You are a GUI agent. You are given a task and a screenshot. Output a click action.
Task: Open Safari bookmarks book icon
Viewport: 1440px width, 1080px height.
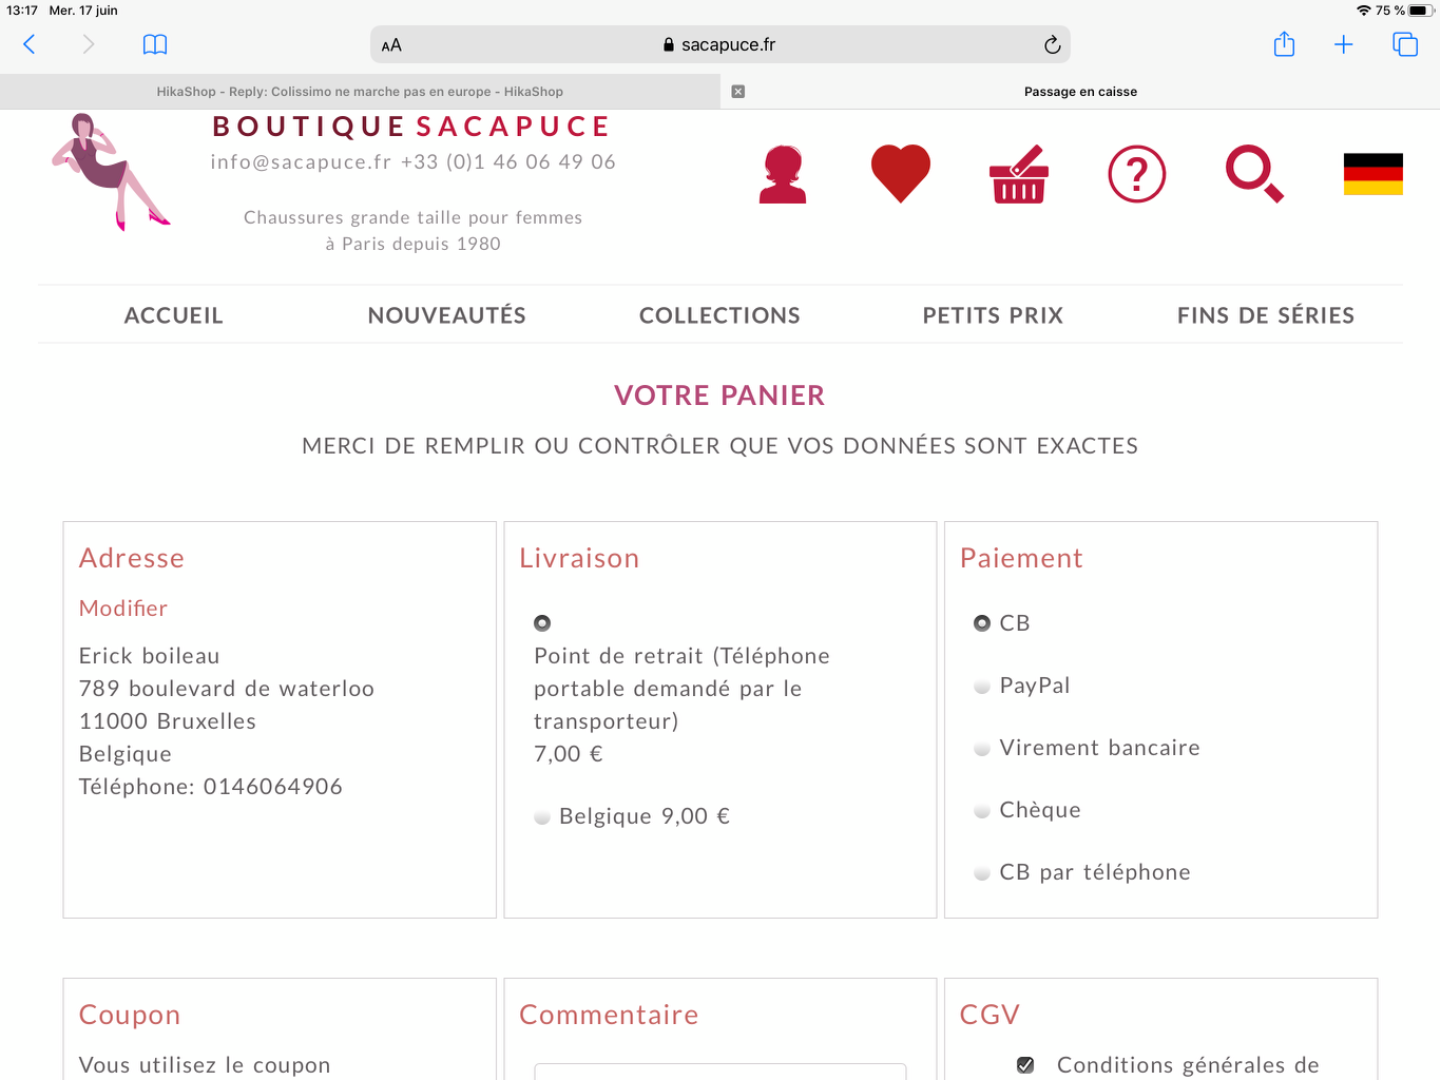pos(155,44)
